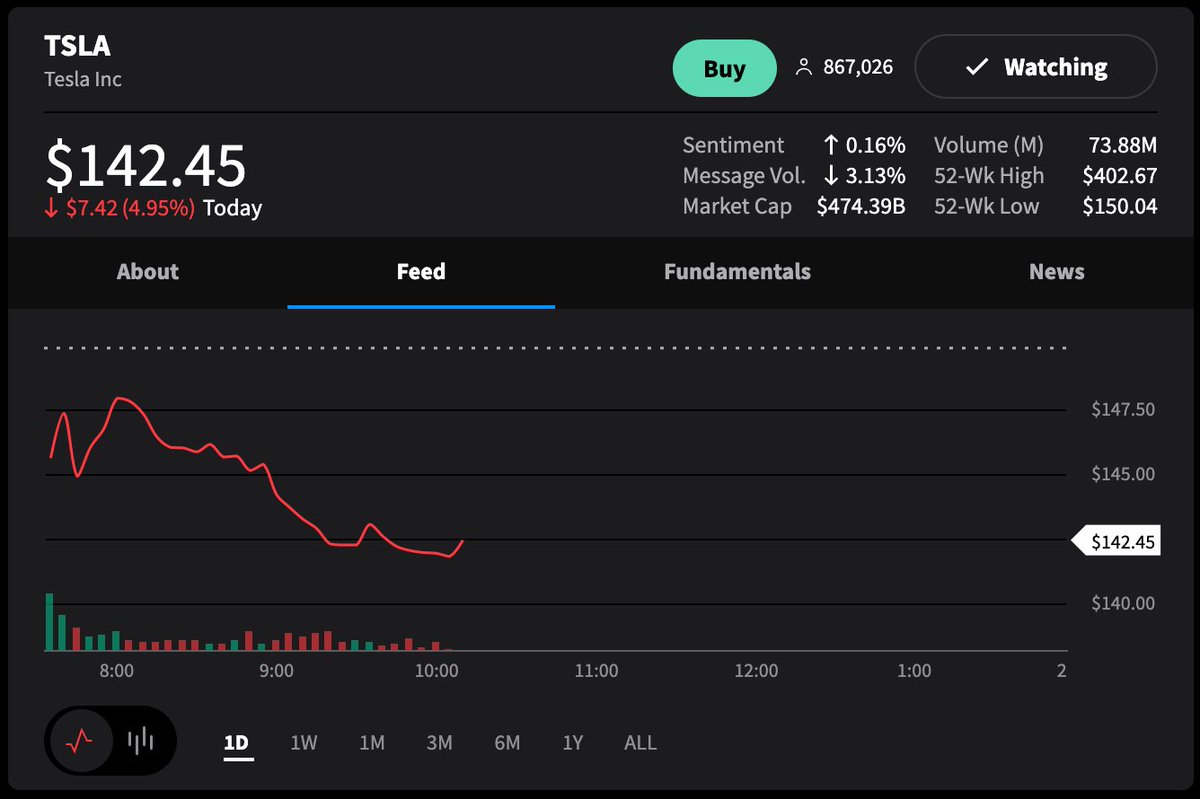Click the 52-Wk High label
Viewport: 1200px width, 799px height.
point(989,176)
